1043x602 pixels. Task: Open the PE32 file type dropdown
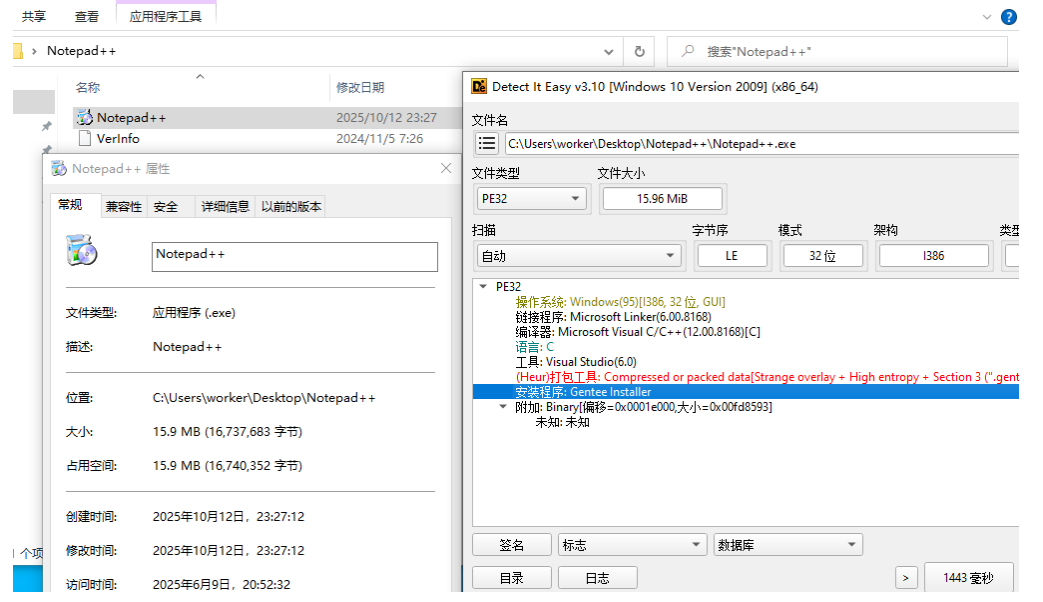click(531, 199)
